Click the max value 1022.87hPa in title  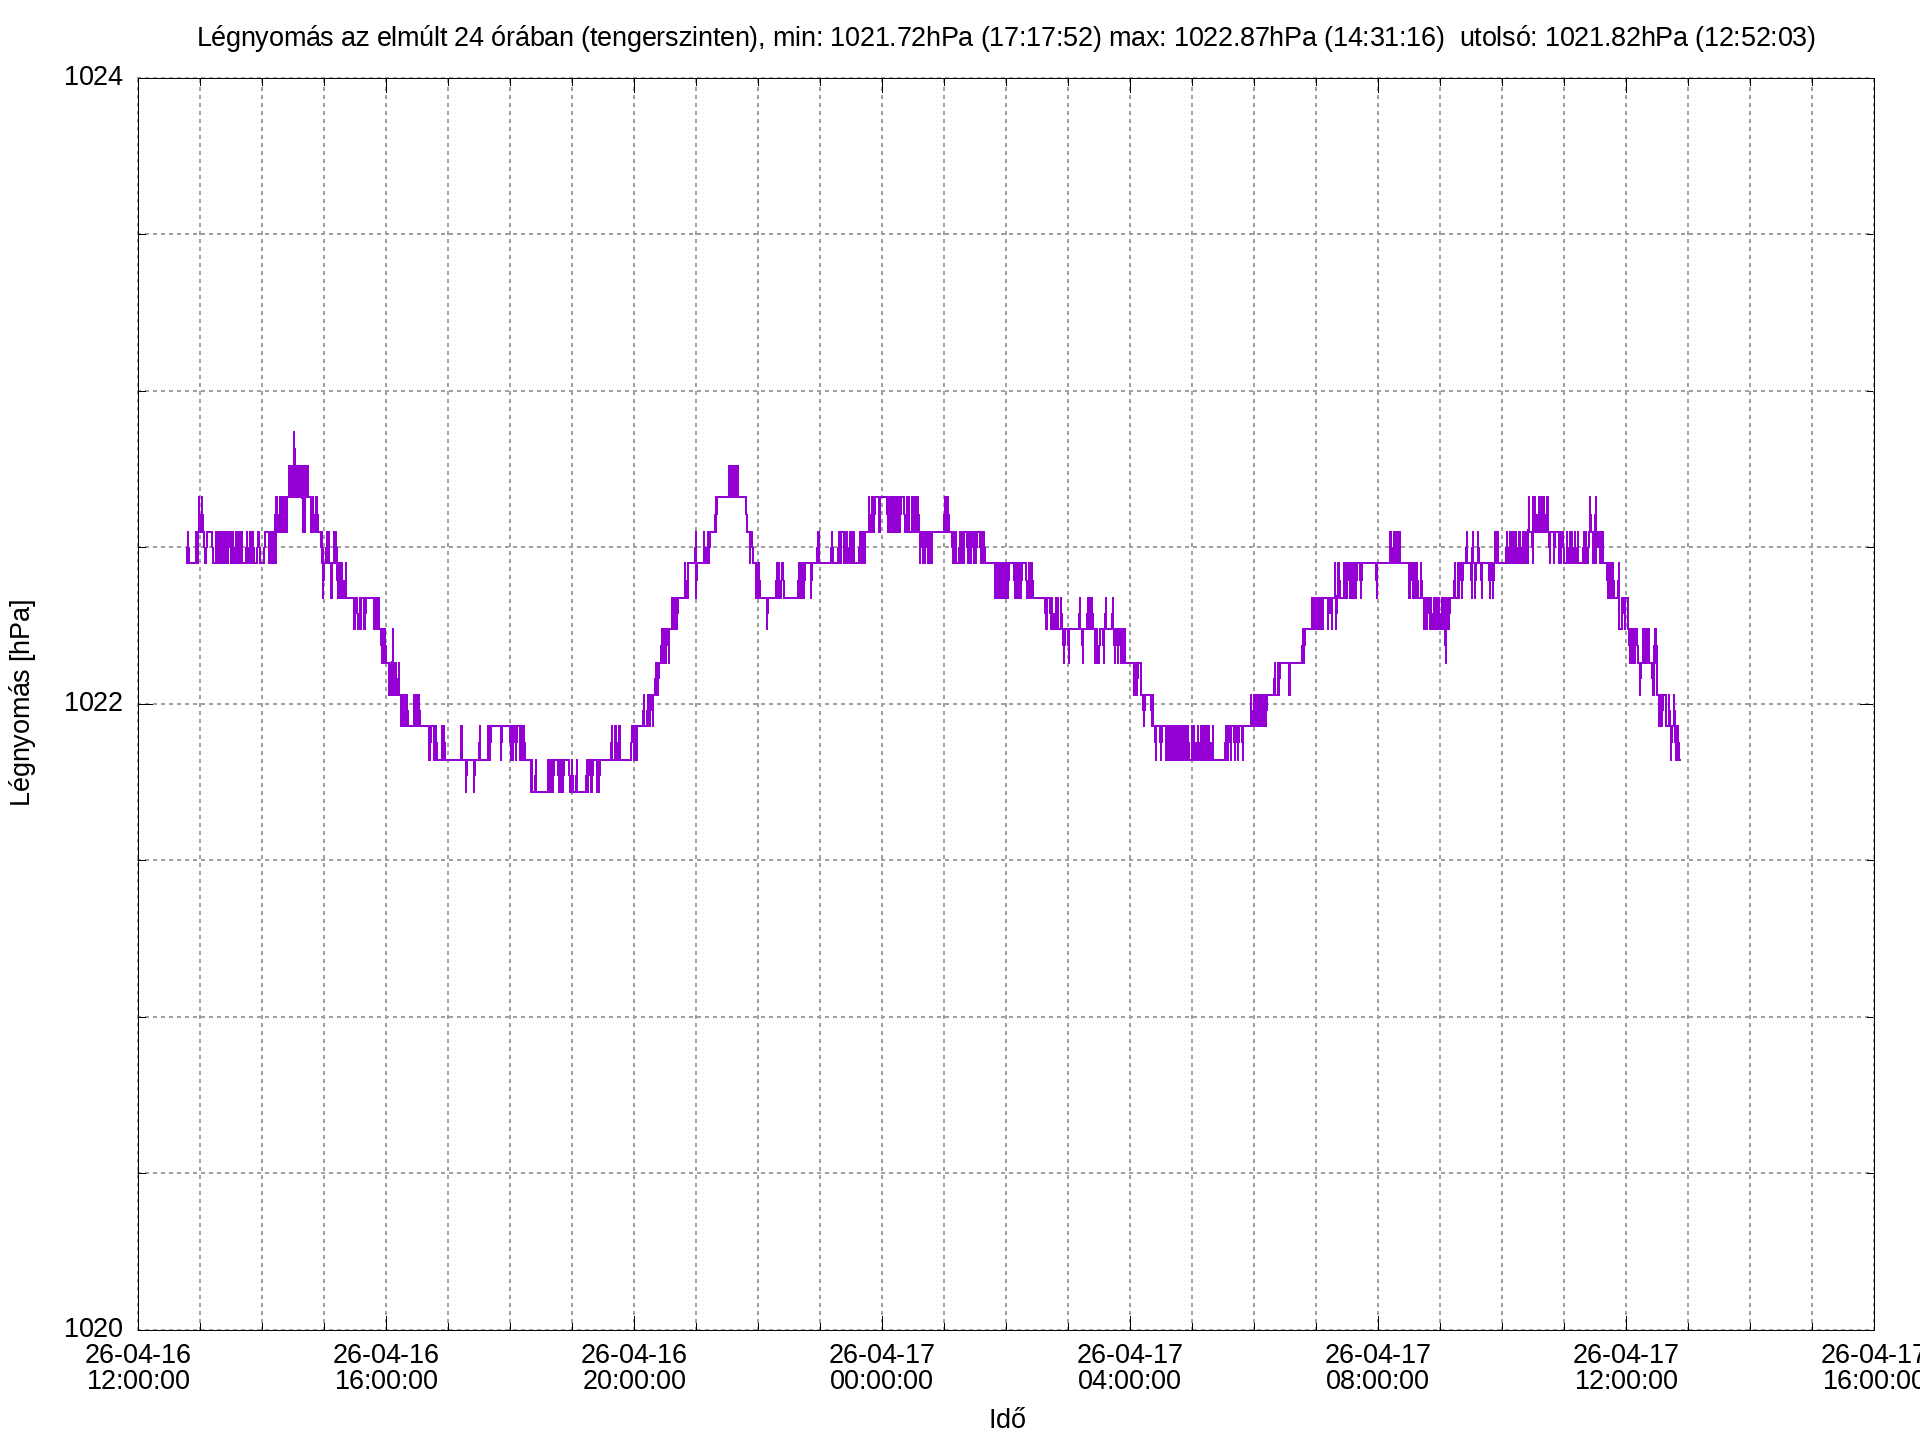[1244, 37]
